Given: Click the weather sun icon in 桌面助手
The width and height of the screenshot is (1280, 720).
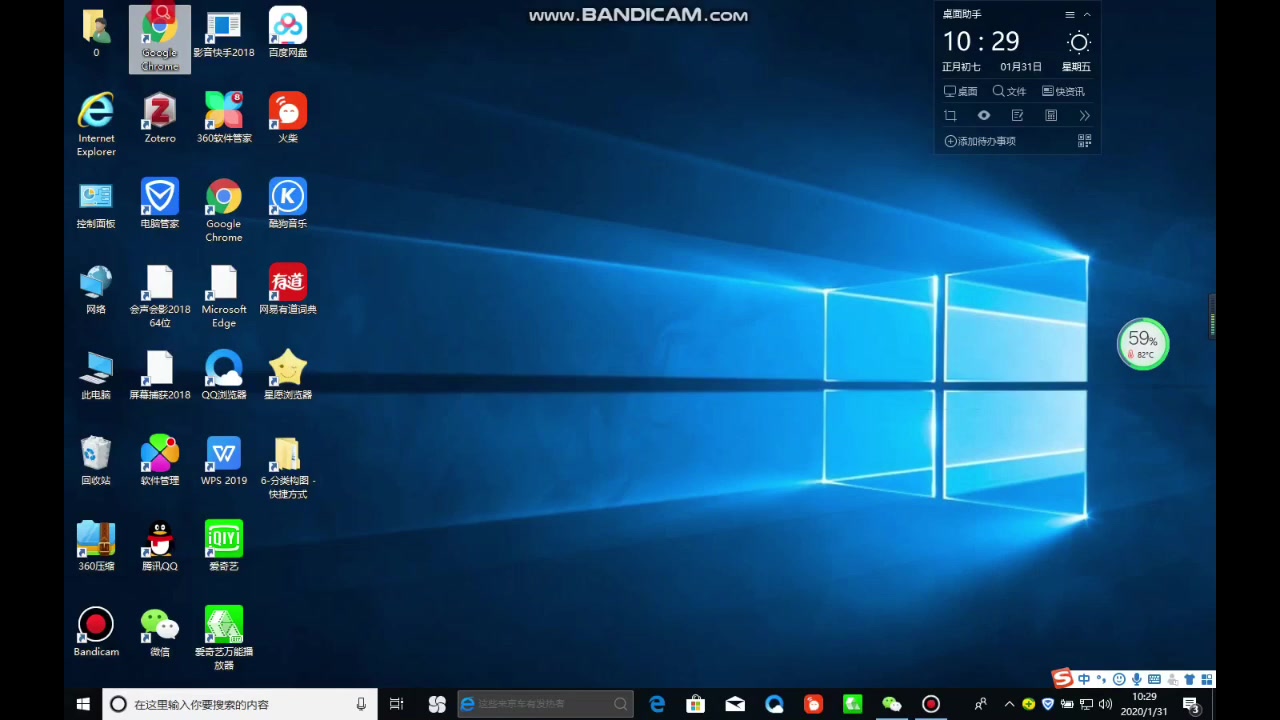Looking at the screenshot, I should coord(1078,42).
